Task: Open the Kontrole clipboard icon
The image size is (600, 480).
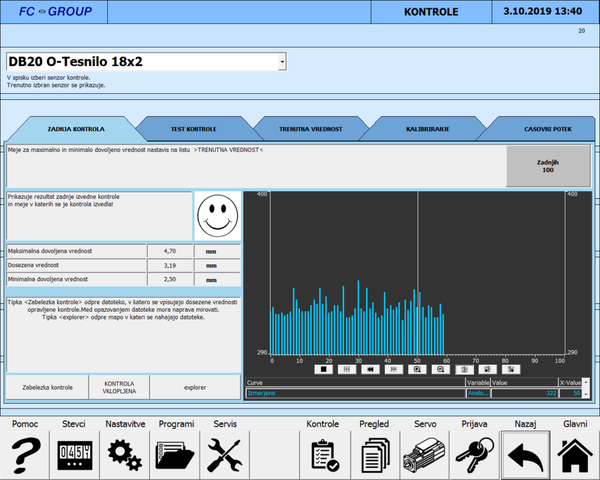Action: (324, 454)
